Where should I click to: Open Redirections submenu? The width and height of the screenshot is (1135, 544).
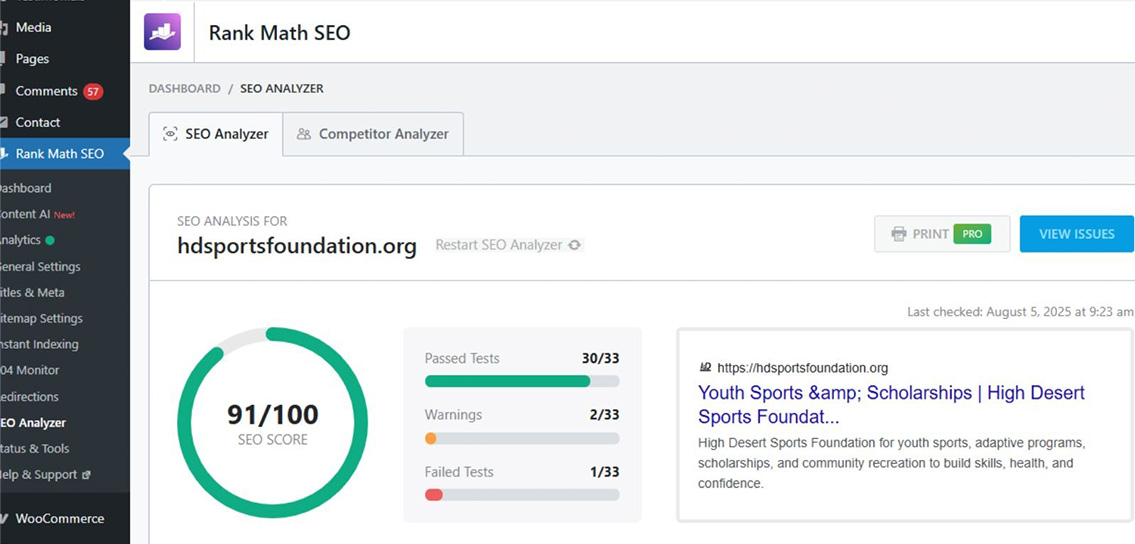pos(30,396)
